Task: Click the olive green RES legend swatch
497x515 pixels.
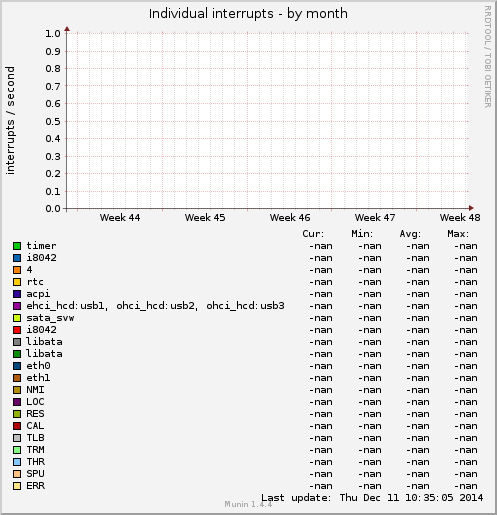Action: click(x=17, y=414)
